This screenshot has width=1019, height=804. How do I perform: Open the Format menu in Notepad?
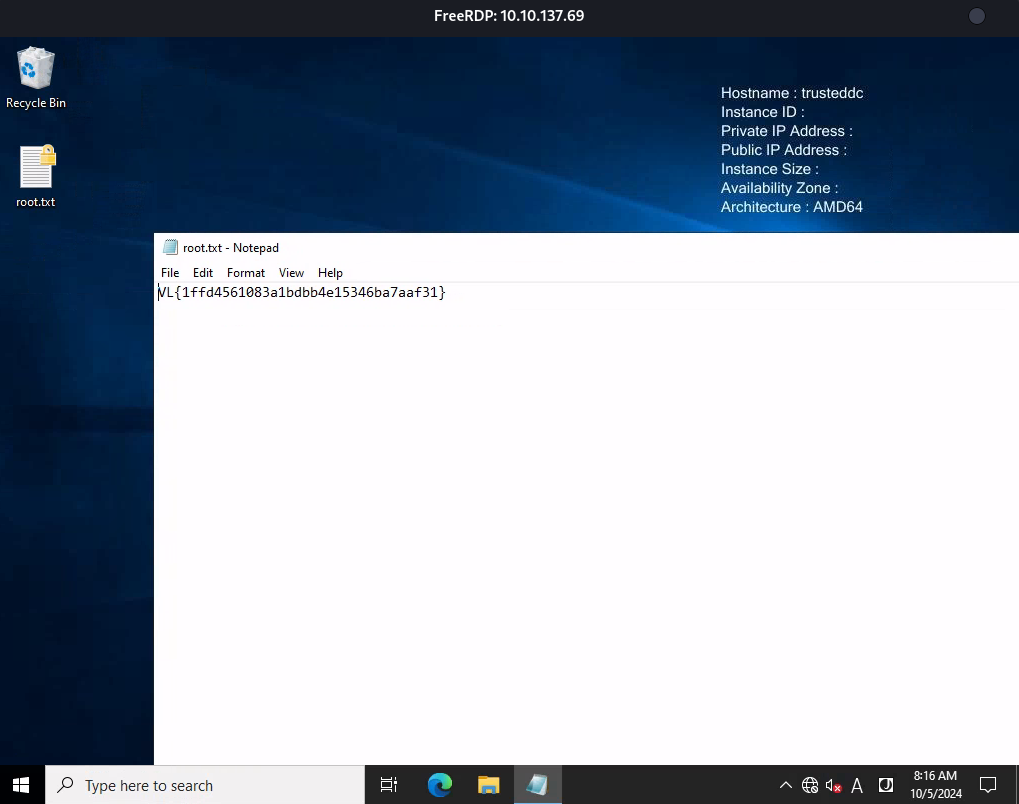click(x=246, y=273)
